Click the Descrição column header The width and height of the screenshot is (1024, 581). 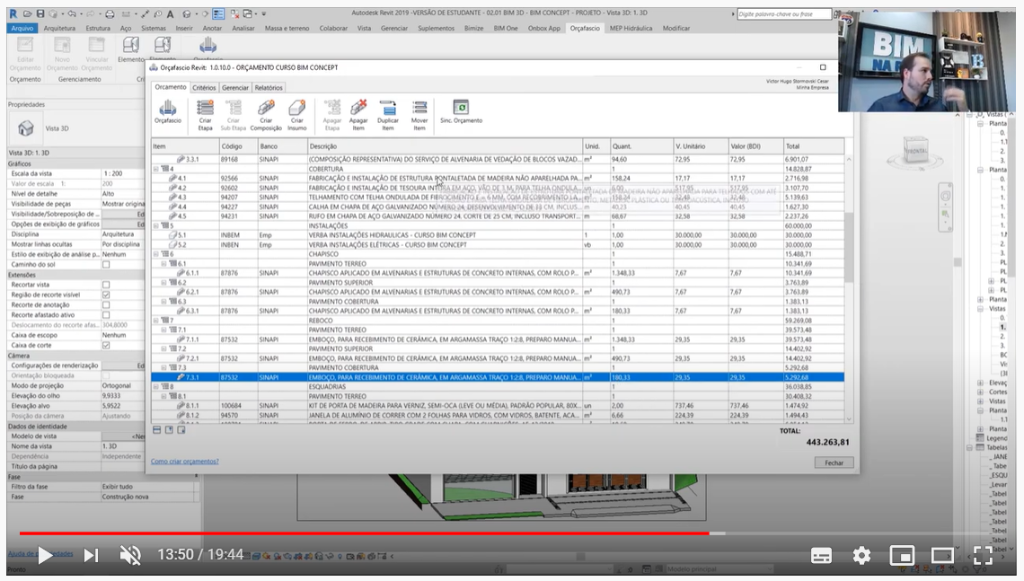tap(445, 146)
